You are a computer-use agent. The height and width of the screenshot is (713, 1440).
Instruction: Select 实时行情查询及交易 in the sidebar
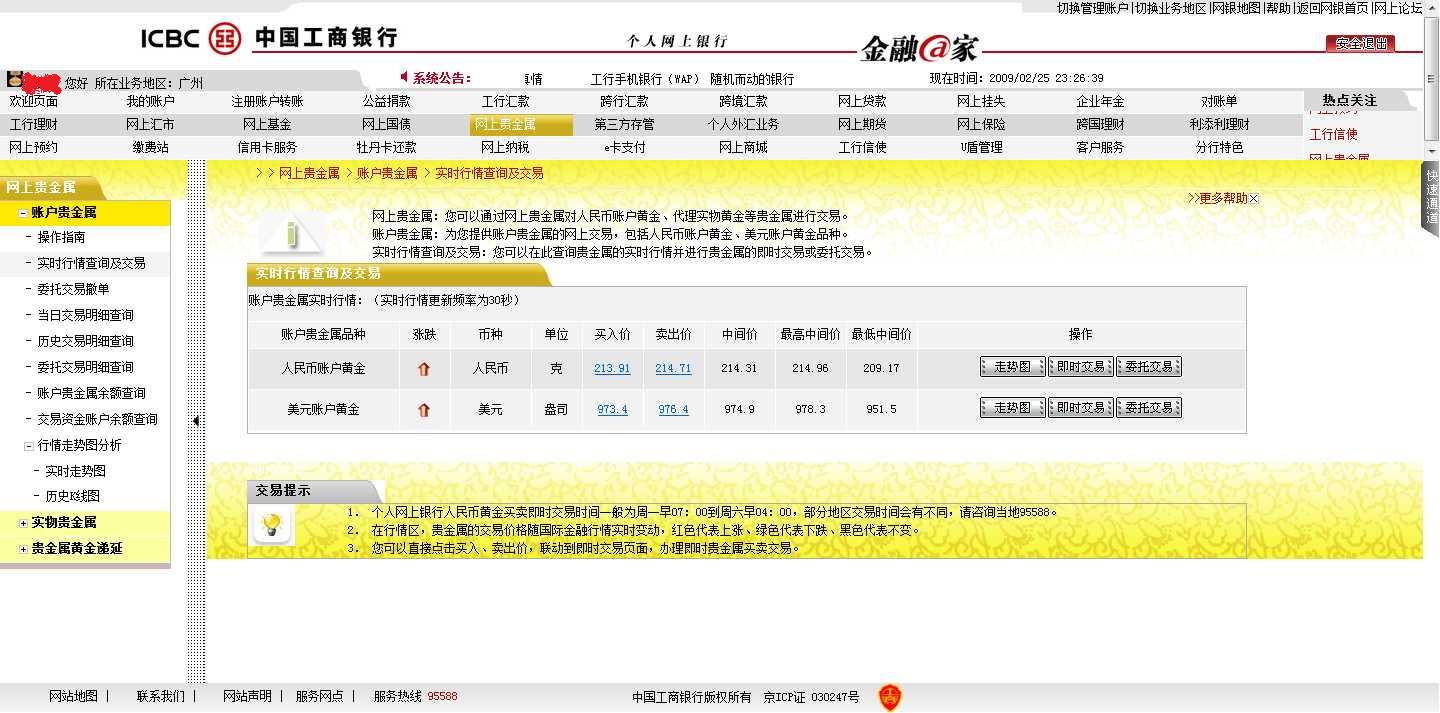point(91,264)
